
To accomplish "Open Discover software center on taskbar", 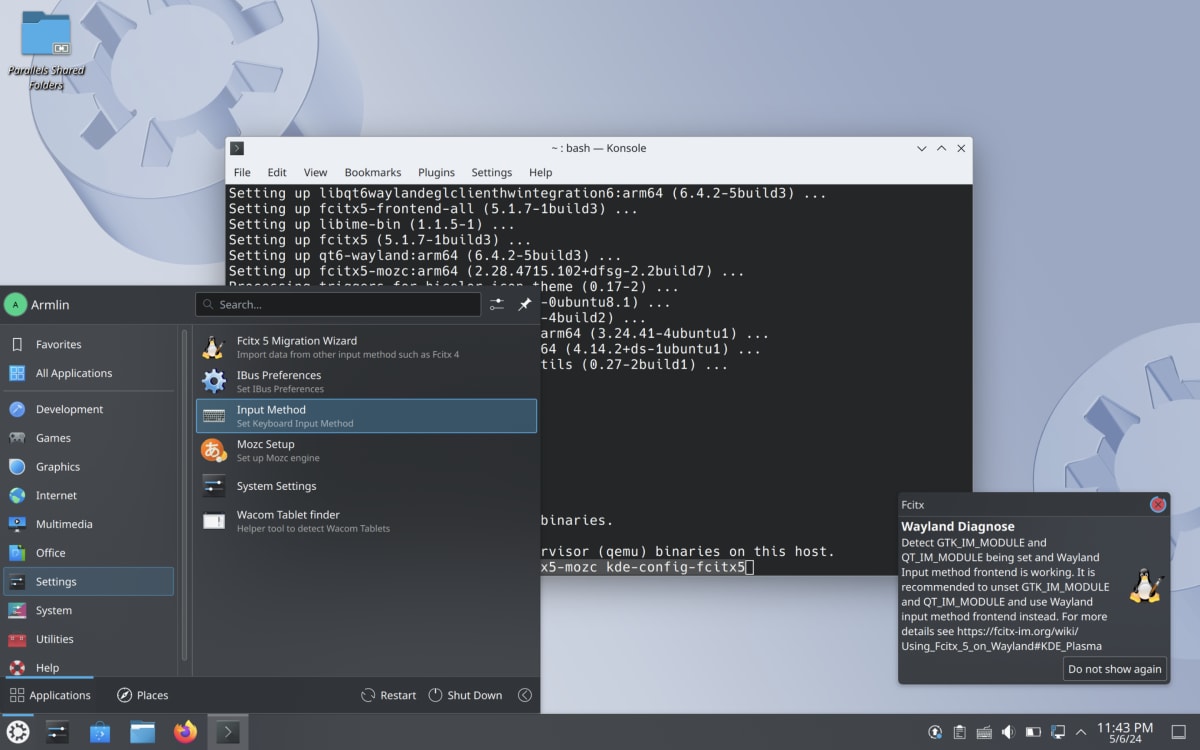I will pyautogui.click(x=100, y=732).
